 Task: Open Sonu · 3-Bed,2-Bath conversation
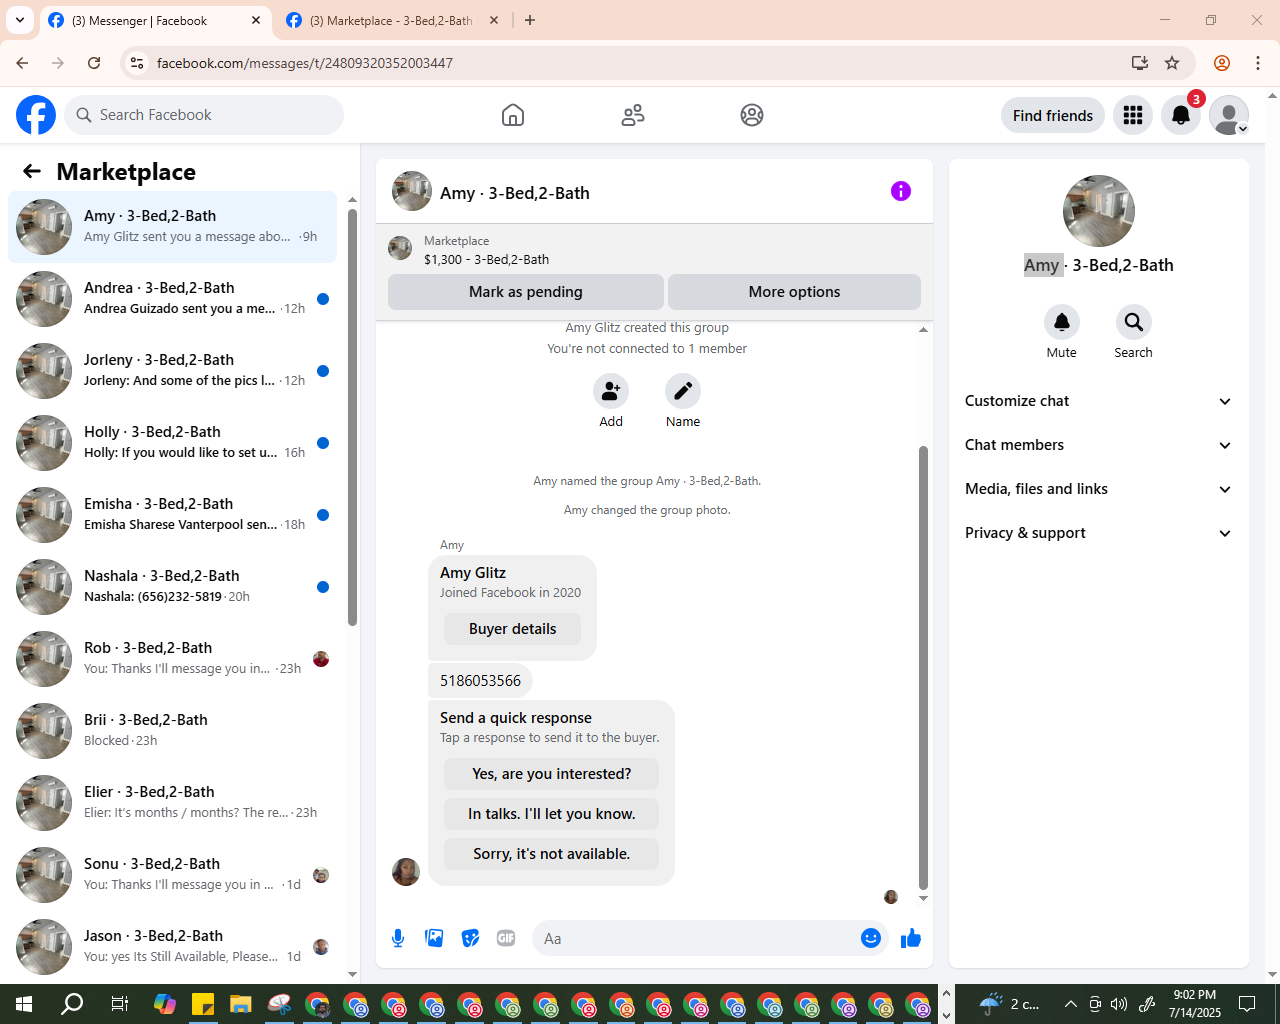tap(173, 875)
